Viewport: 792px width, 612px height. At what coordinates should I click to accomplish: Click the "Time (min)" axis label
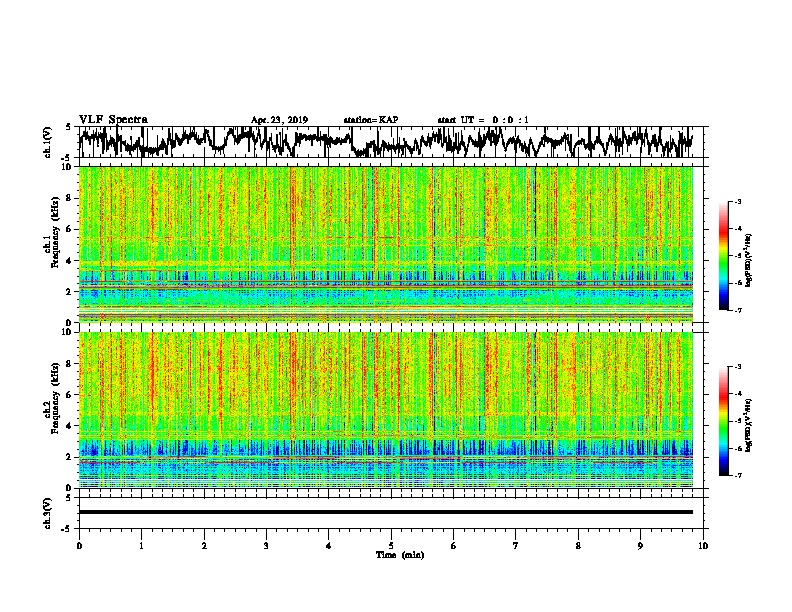pos(400,555)
